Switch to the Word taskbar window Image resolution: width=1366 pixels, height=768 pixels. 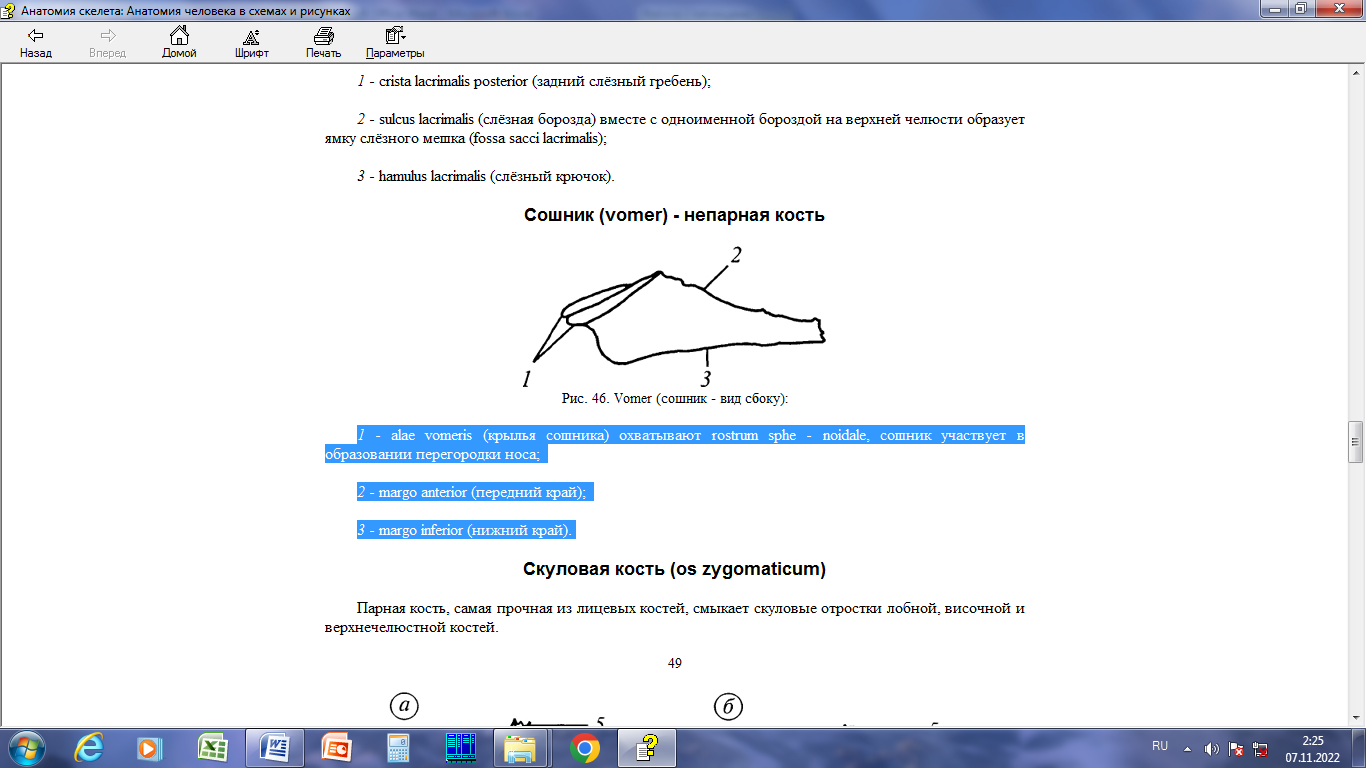tap(274, 747)
